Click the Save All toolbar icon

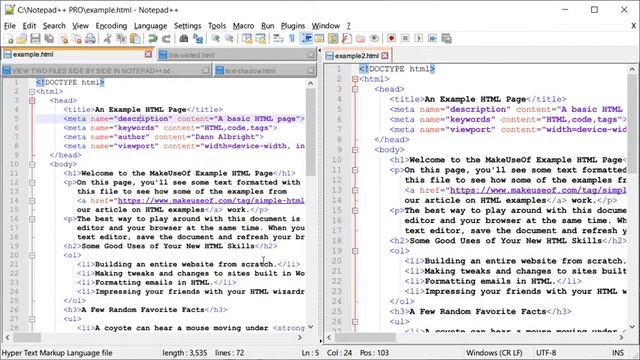pos(49,39)
